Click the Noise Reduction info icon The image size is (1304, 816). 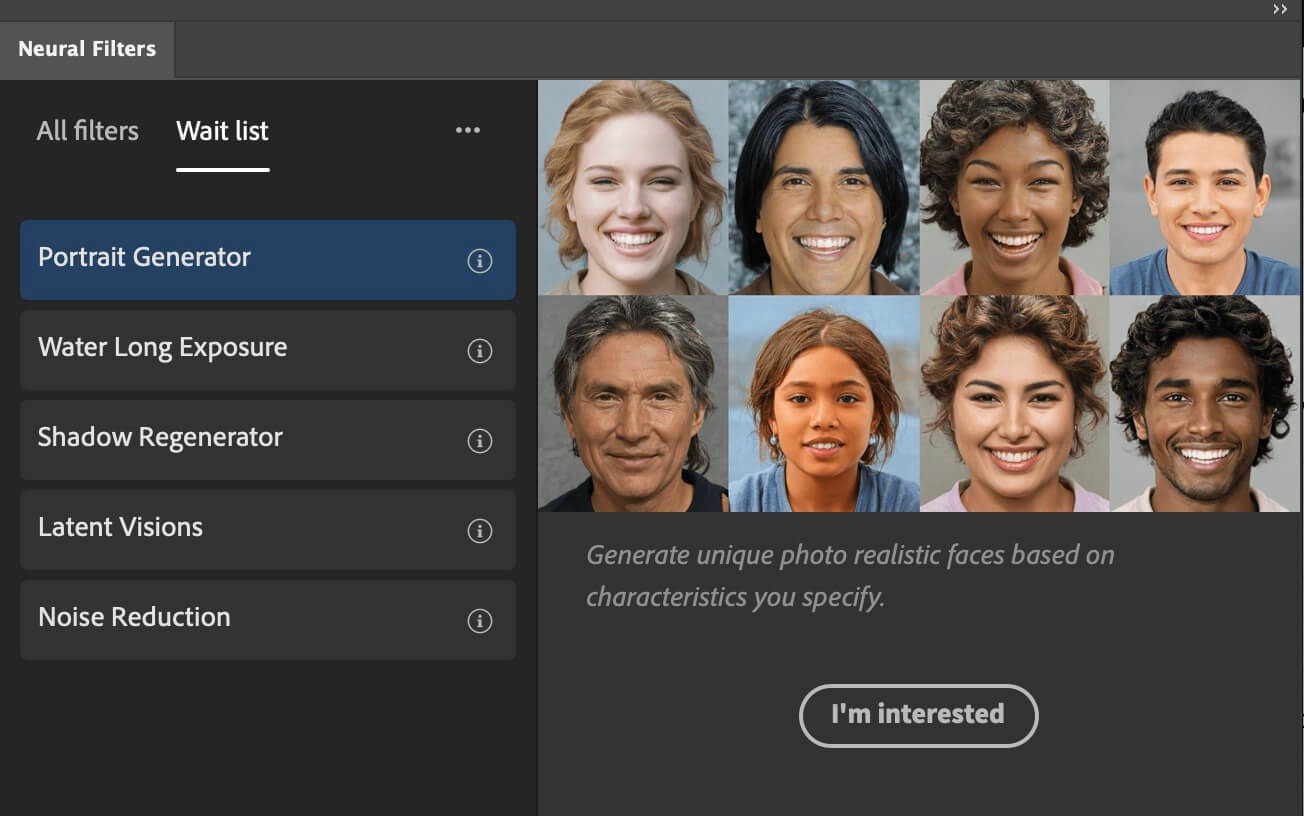480,621
